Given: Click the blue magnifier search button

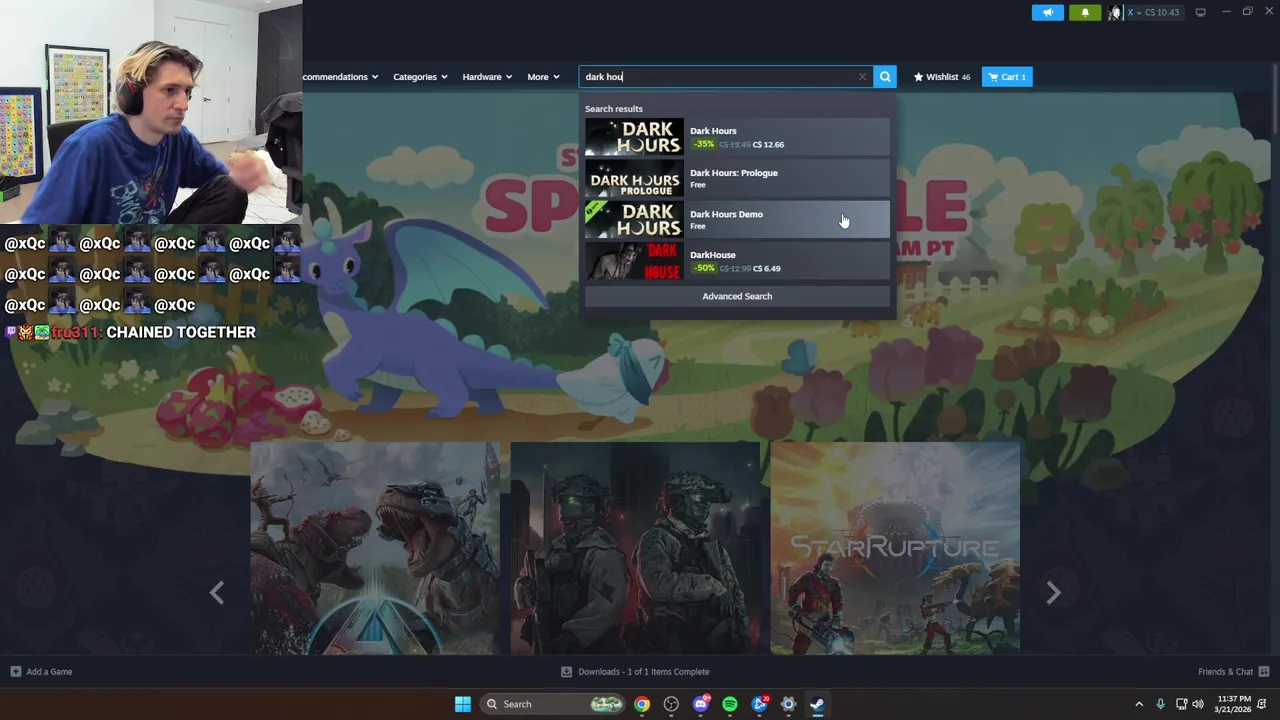Looking at the screenshot, I should click(x=885, y=77).
